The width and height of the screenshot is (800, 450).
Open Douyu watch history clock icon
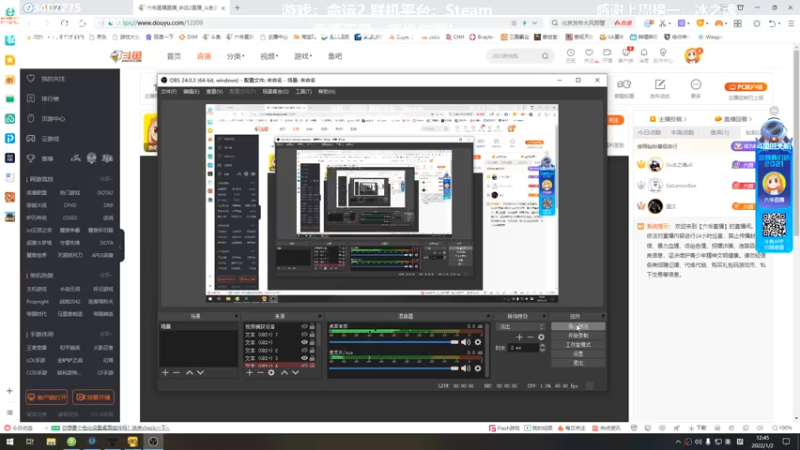(570, 54)
